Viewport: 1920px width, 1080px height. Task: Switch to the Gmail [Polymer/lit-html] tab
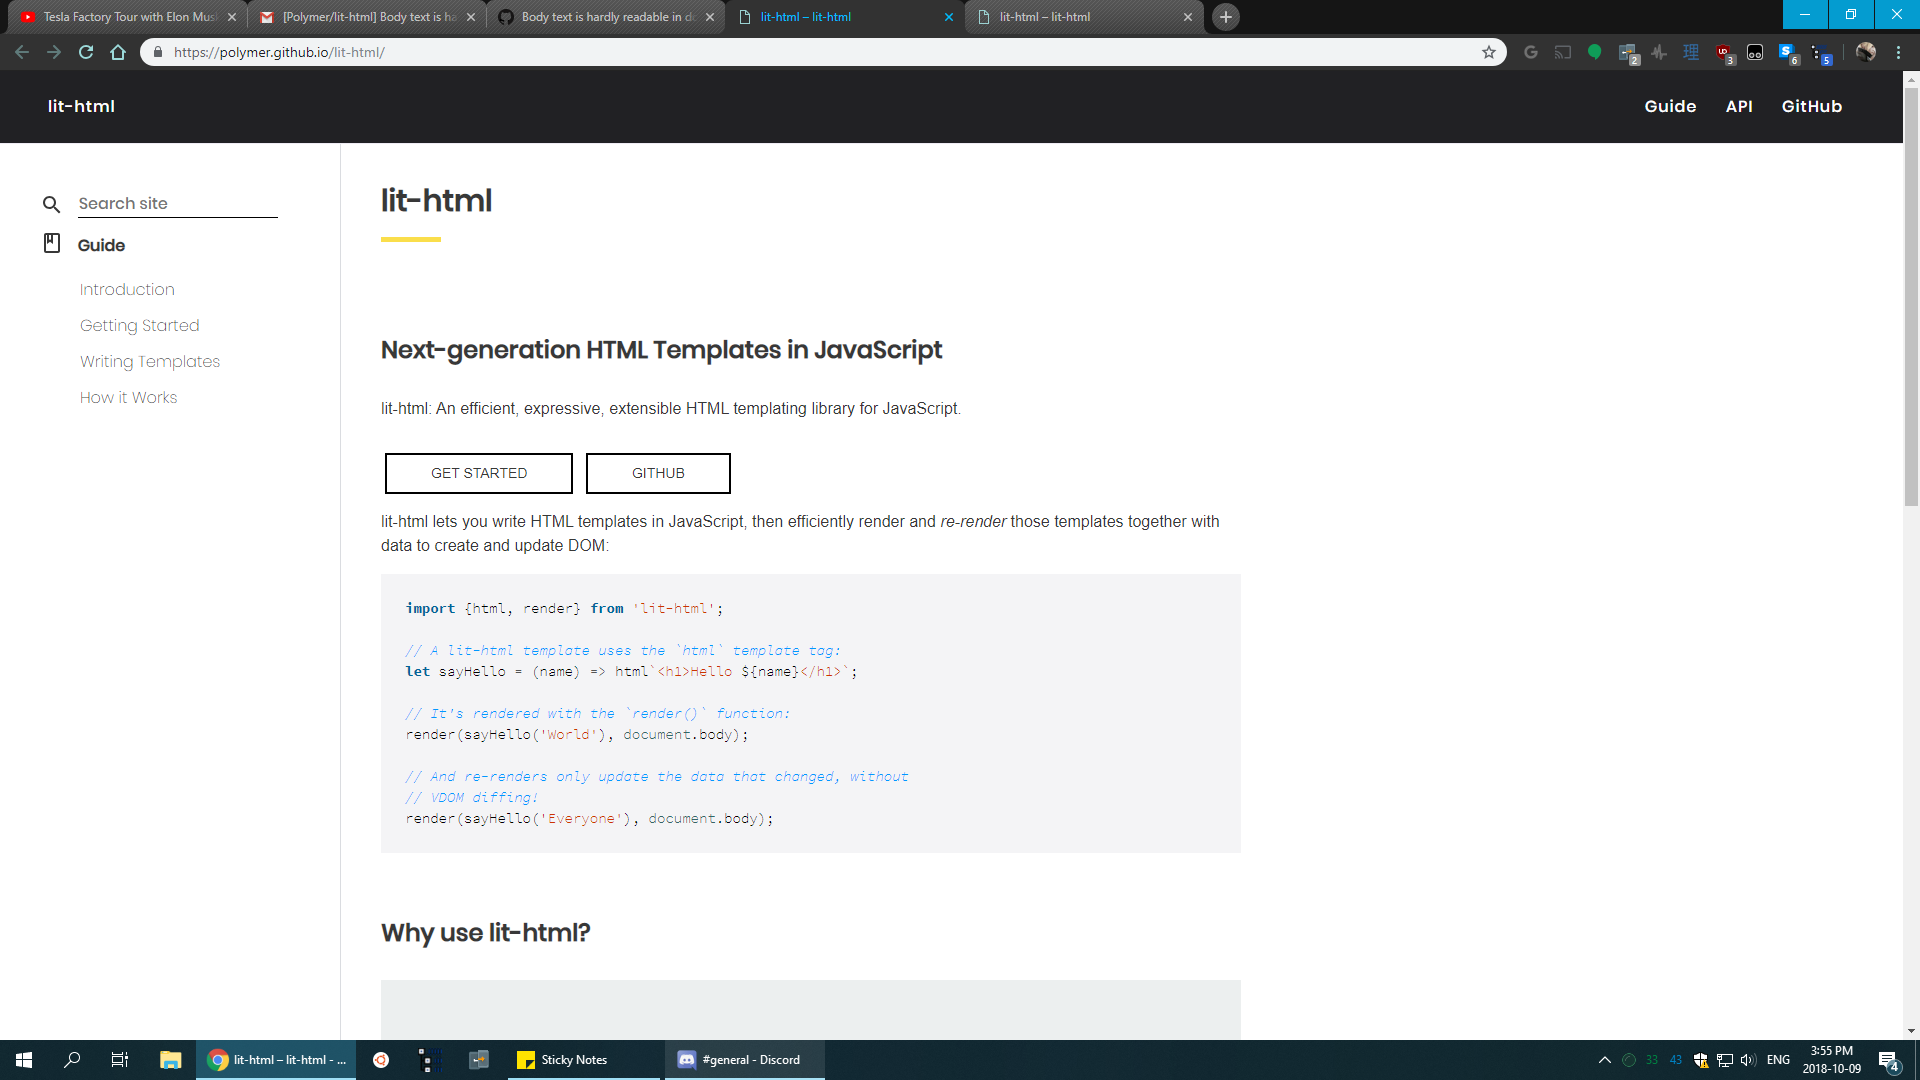pos(360,16)
